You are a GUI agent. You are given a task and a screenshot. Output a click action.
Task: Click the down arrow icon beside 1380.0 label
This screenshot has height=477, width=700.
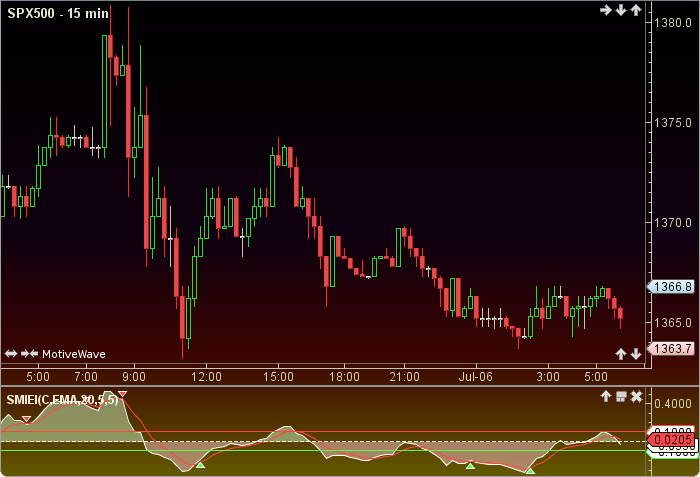tap(621, 10)
